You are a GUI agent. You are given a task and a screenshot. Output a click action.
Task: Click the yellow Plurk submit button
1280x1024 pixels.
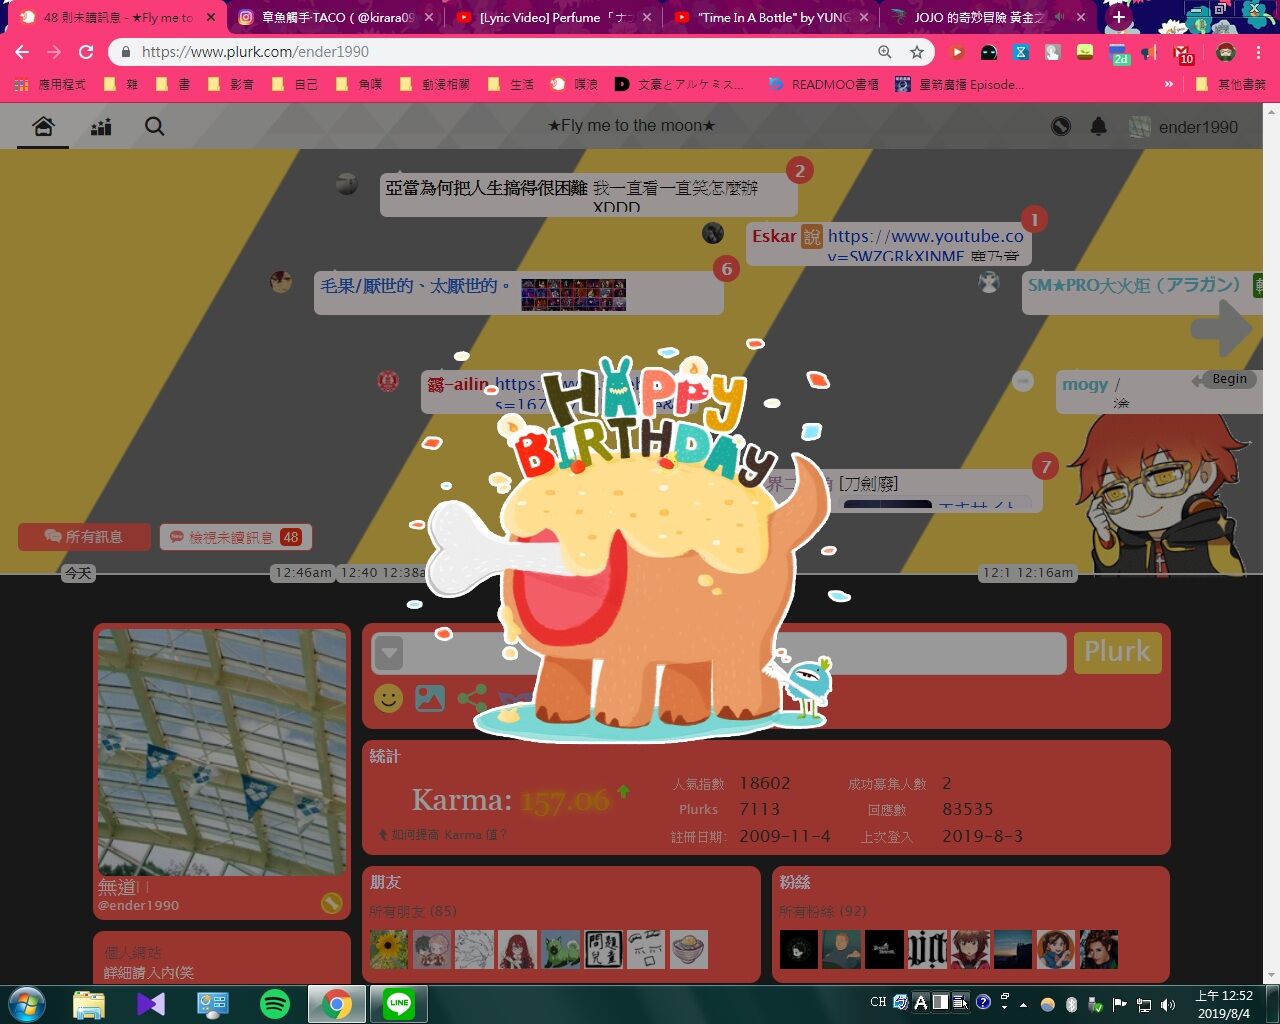pos(1117,652)
